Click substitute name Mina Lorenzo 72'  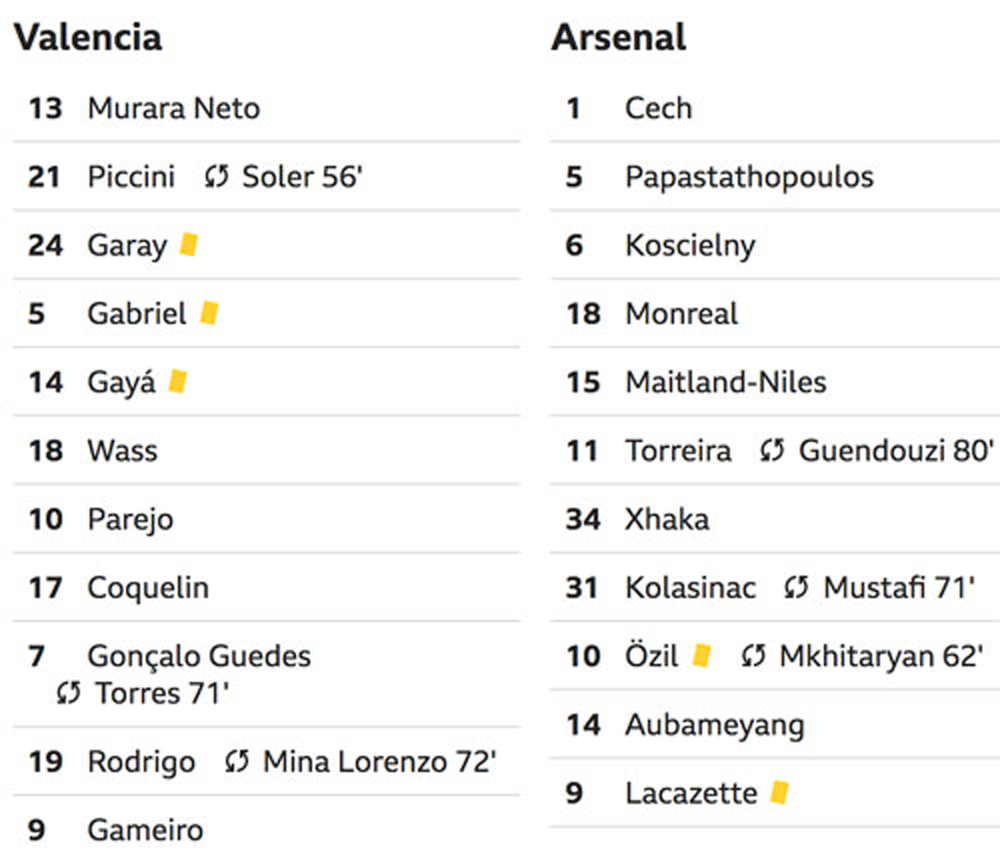pos(380,761)
